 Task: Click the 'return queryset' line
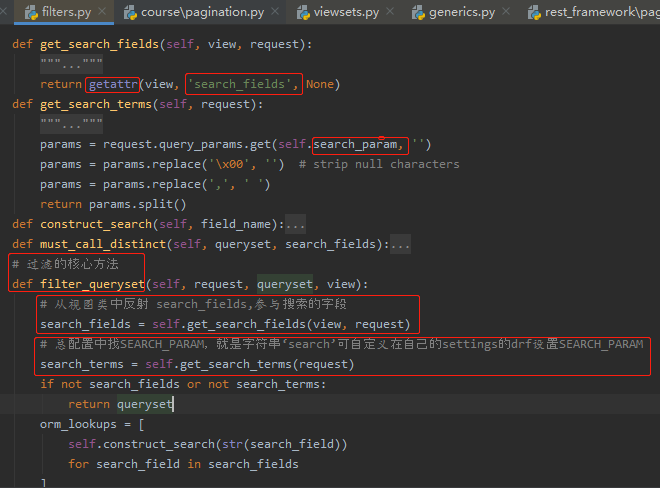pos(121,404)
